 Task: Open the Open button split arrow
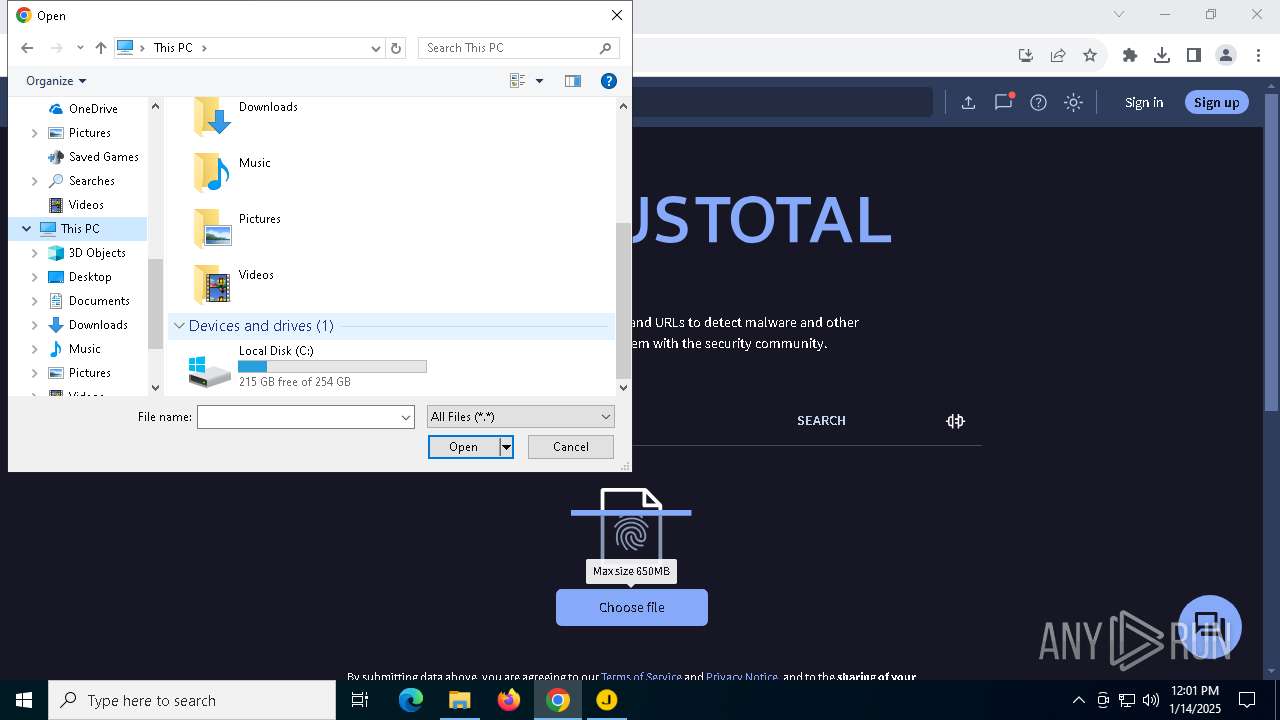(x=506, y=447)
